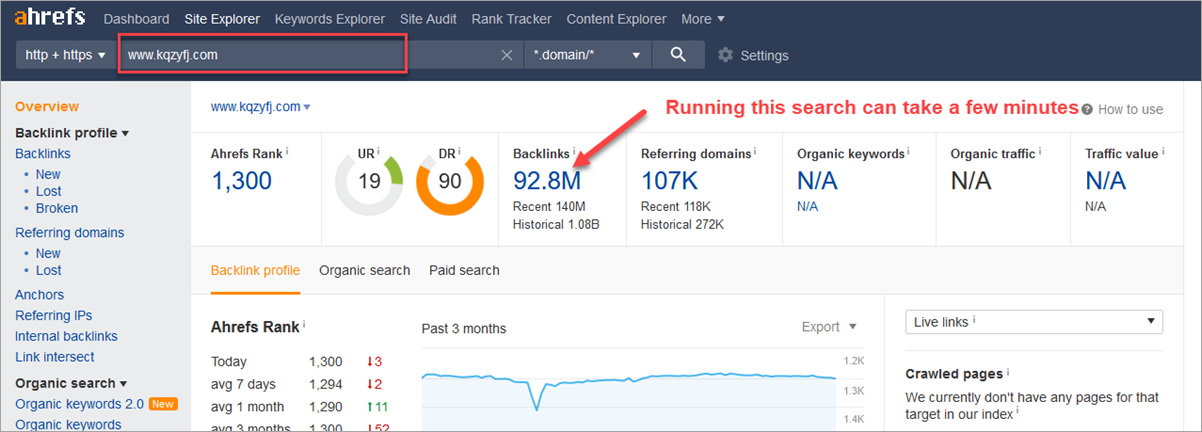The width and height of the screenshot is (1202, 432).
Task: Click the Historical 1.08B text
Action: click(556, 224)
